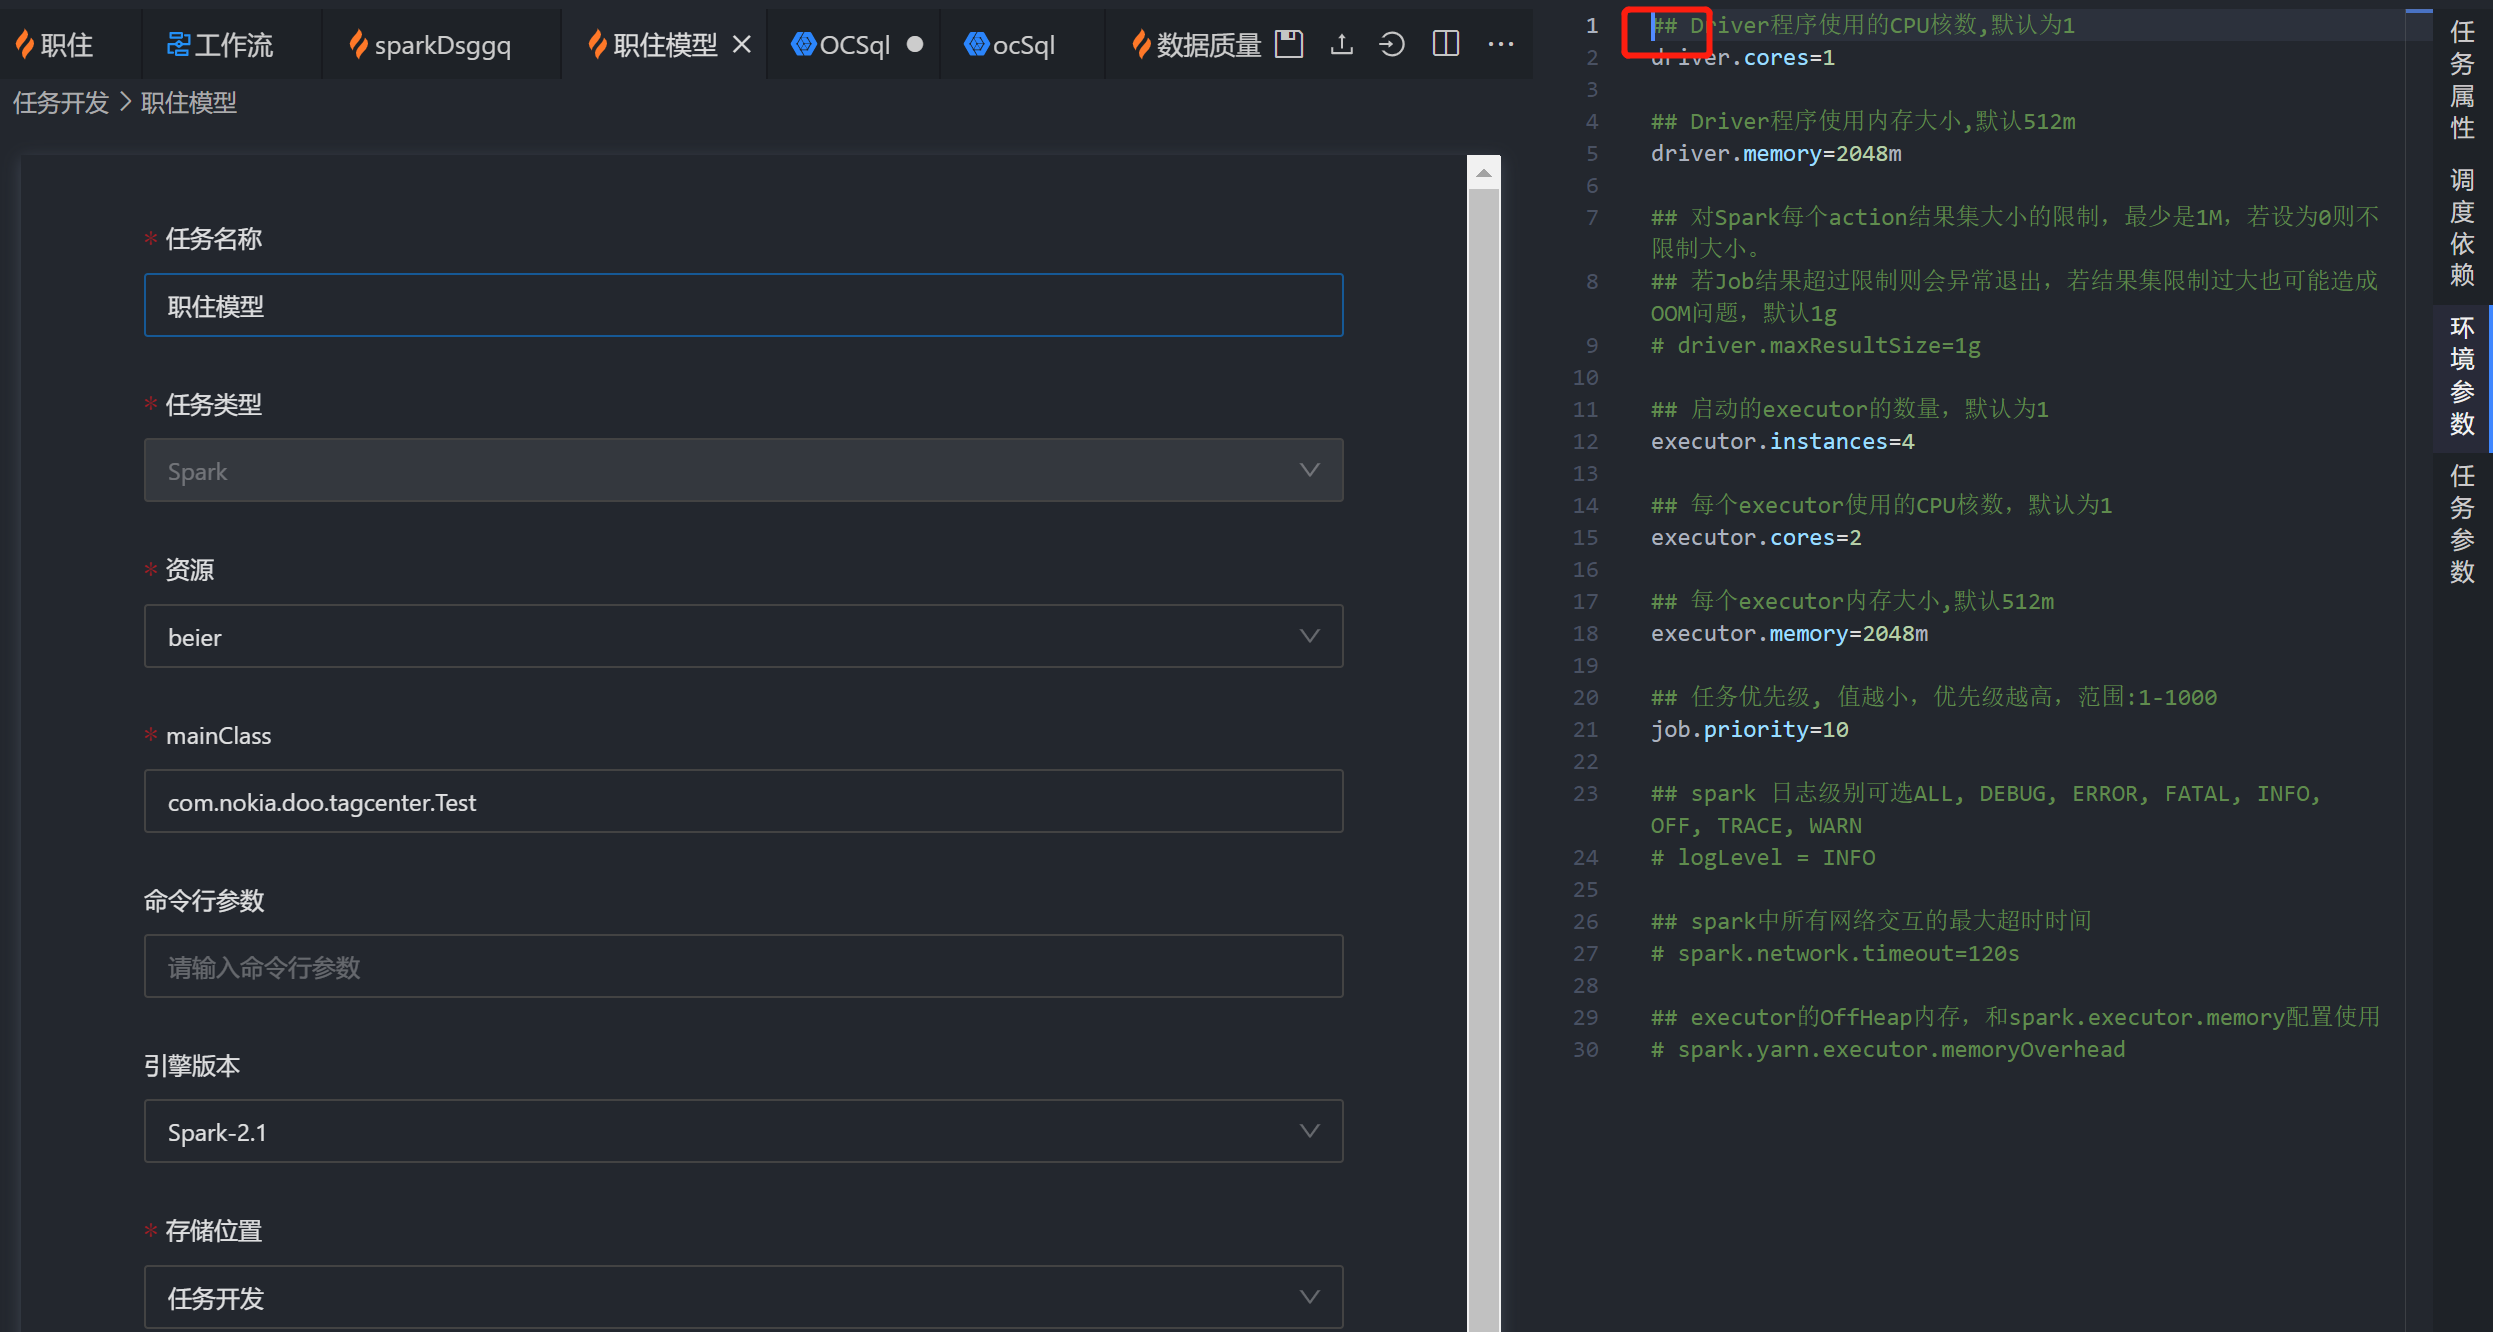Click code line job.priority=10
Screen dimensions: 2493x1332
[x=1749, y=729]
